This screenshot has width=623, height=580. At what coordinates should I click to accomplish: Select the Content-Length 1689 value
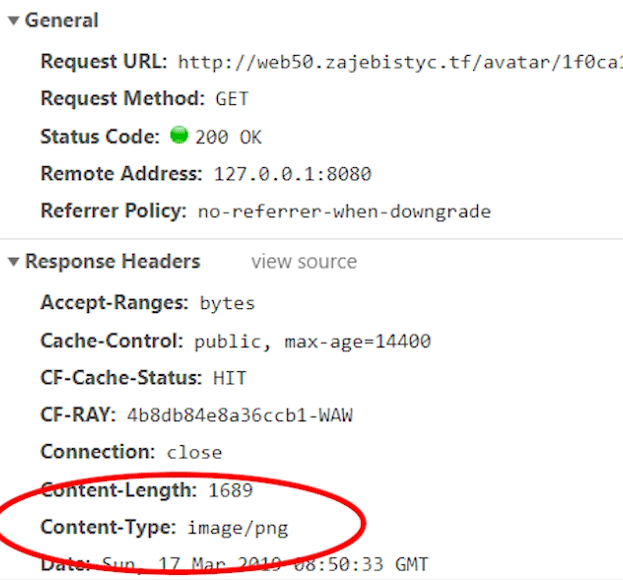(231, 490)
